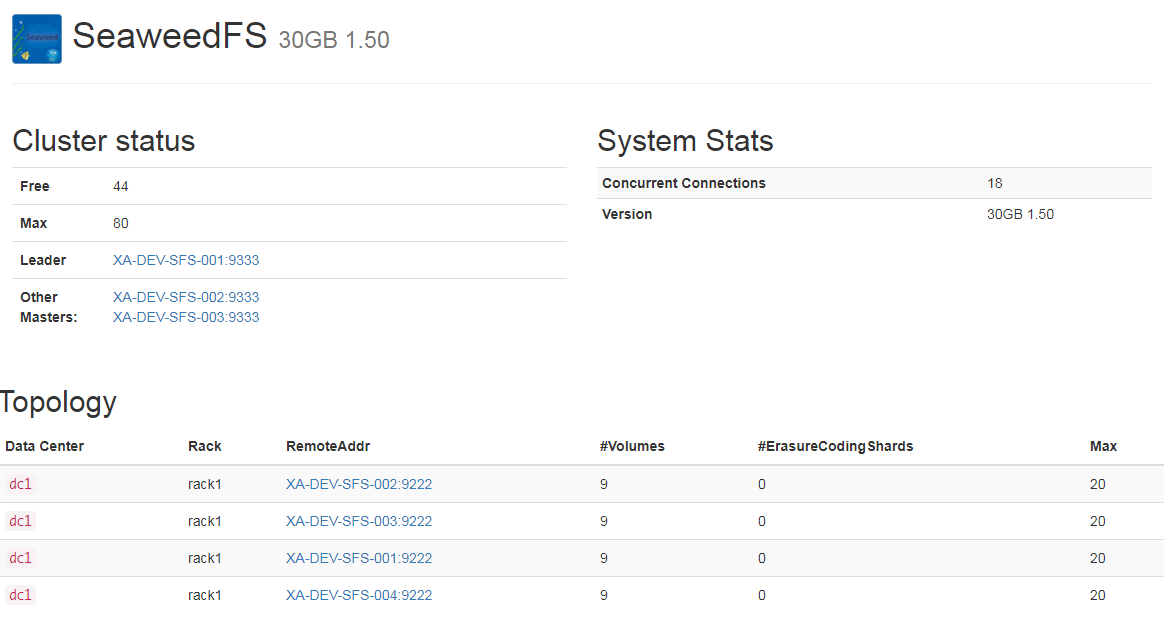This screenshot has height=626, width=1164.
Task: Click the Max column header in Topology
Action: 1103,446
